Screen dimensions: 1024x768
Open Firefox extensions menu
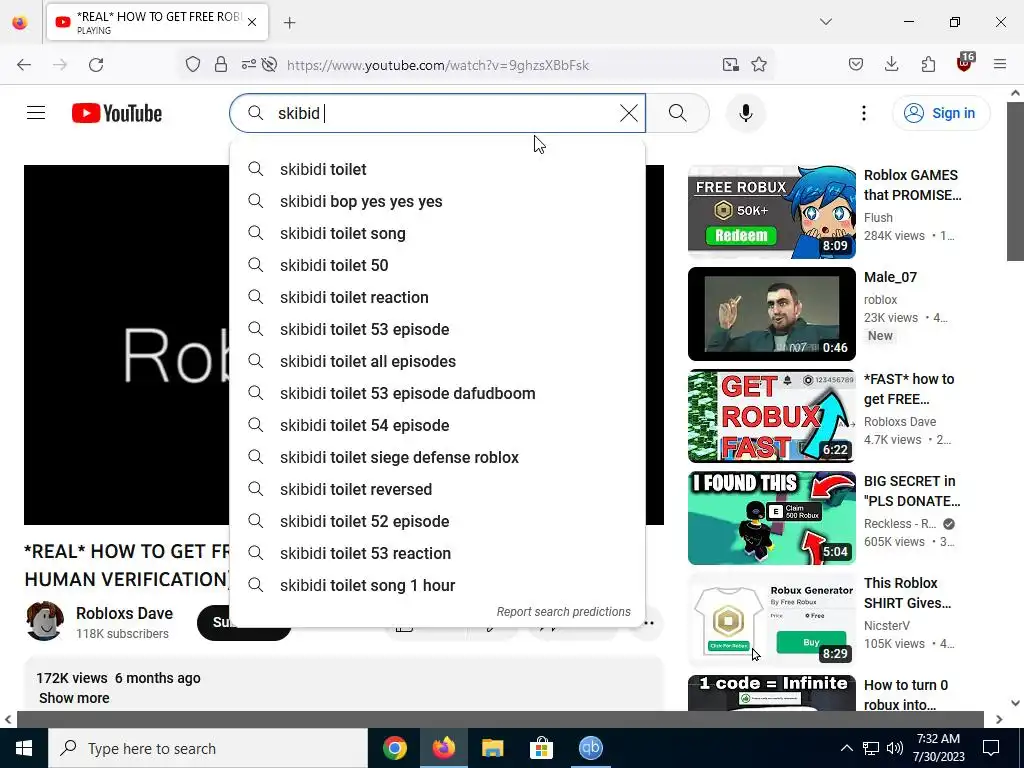[928, 65]
